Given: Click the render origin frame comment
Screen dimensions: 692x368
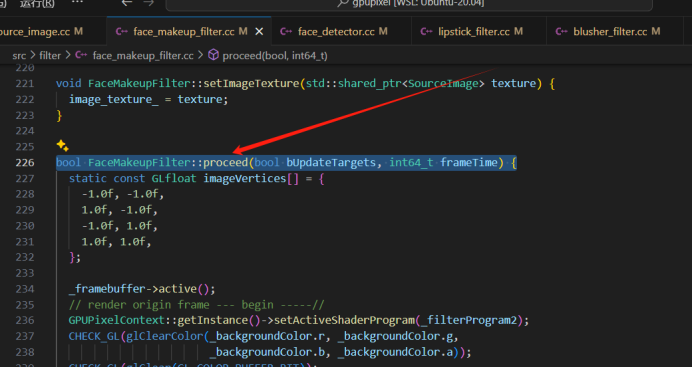Looking at the screenshot, I should click(197, 304).
